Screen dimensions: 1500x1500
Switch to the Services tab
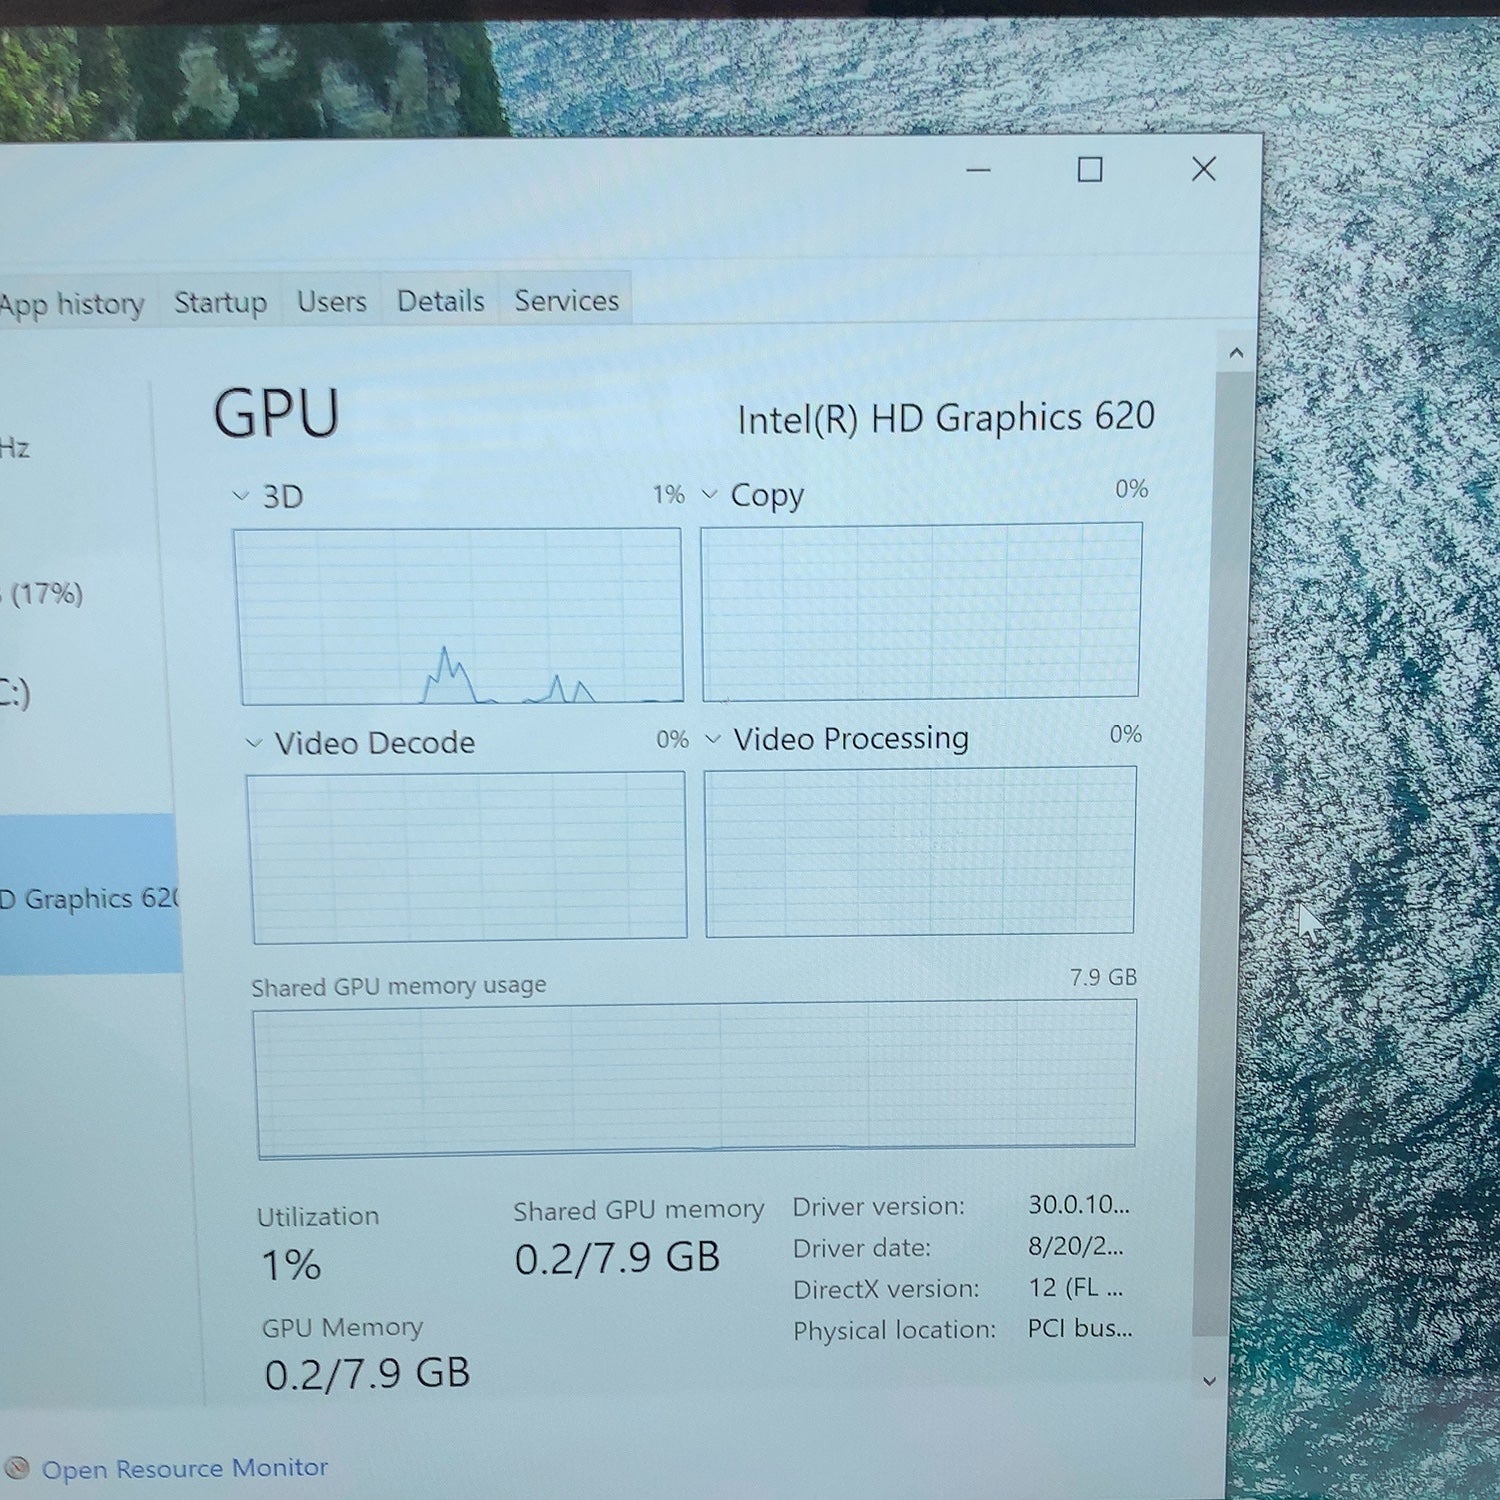(566, 299)
